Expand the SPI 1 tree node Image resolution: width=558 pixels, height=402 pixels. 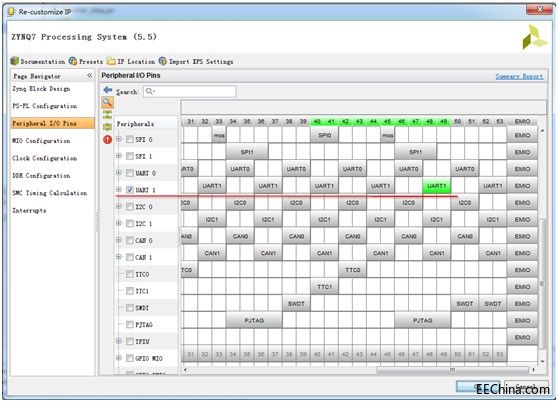119,155
